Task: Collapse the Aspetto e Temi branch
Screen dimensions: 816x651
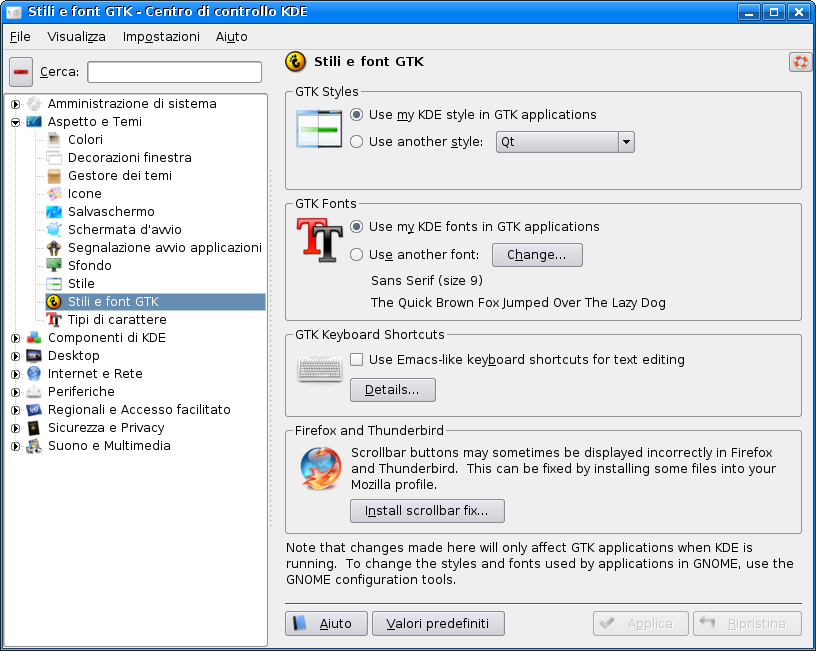Action: [15, 122]
